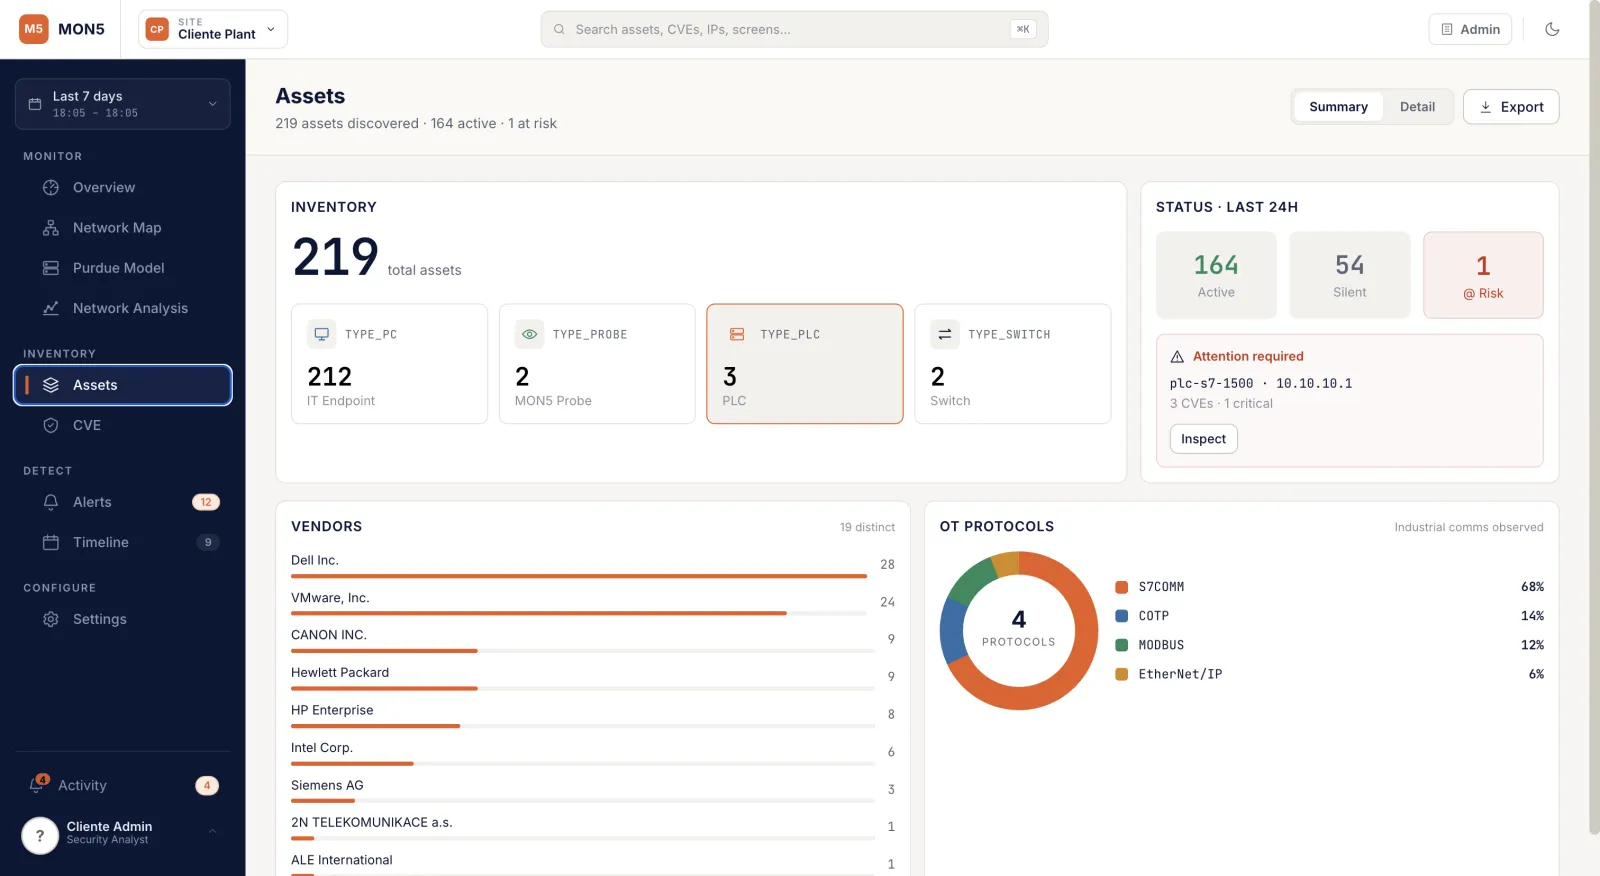Open Network Analysis page
Viewport: 1600px width, 876px height.
123,308
